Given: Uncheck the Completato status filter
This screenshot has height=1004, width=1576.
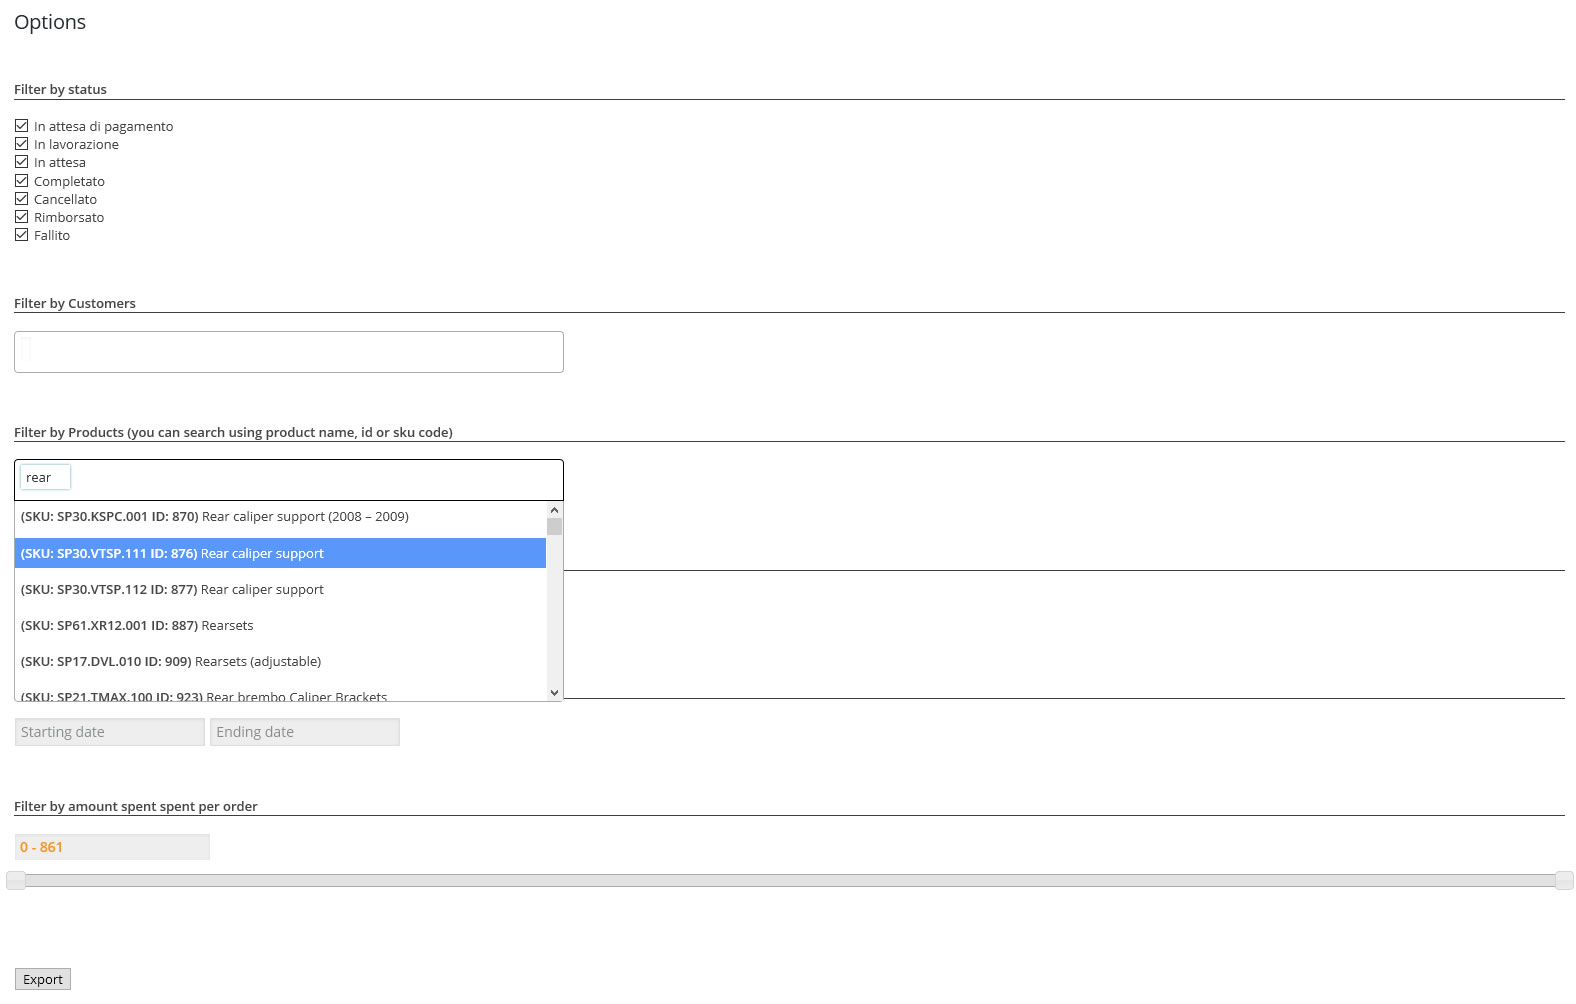Looking at the screenshot, I should point(21,181).
